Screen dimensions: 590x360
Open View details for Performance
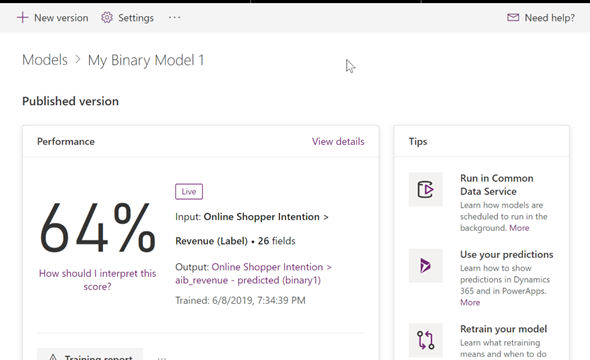[x=338, y=141]
